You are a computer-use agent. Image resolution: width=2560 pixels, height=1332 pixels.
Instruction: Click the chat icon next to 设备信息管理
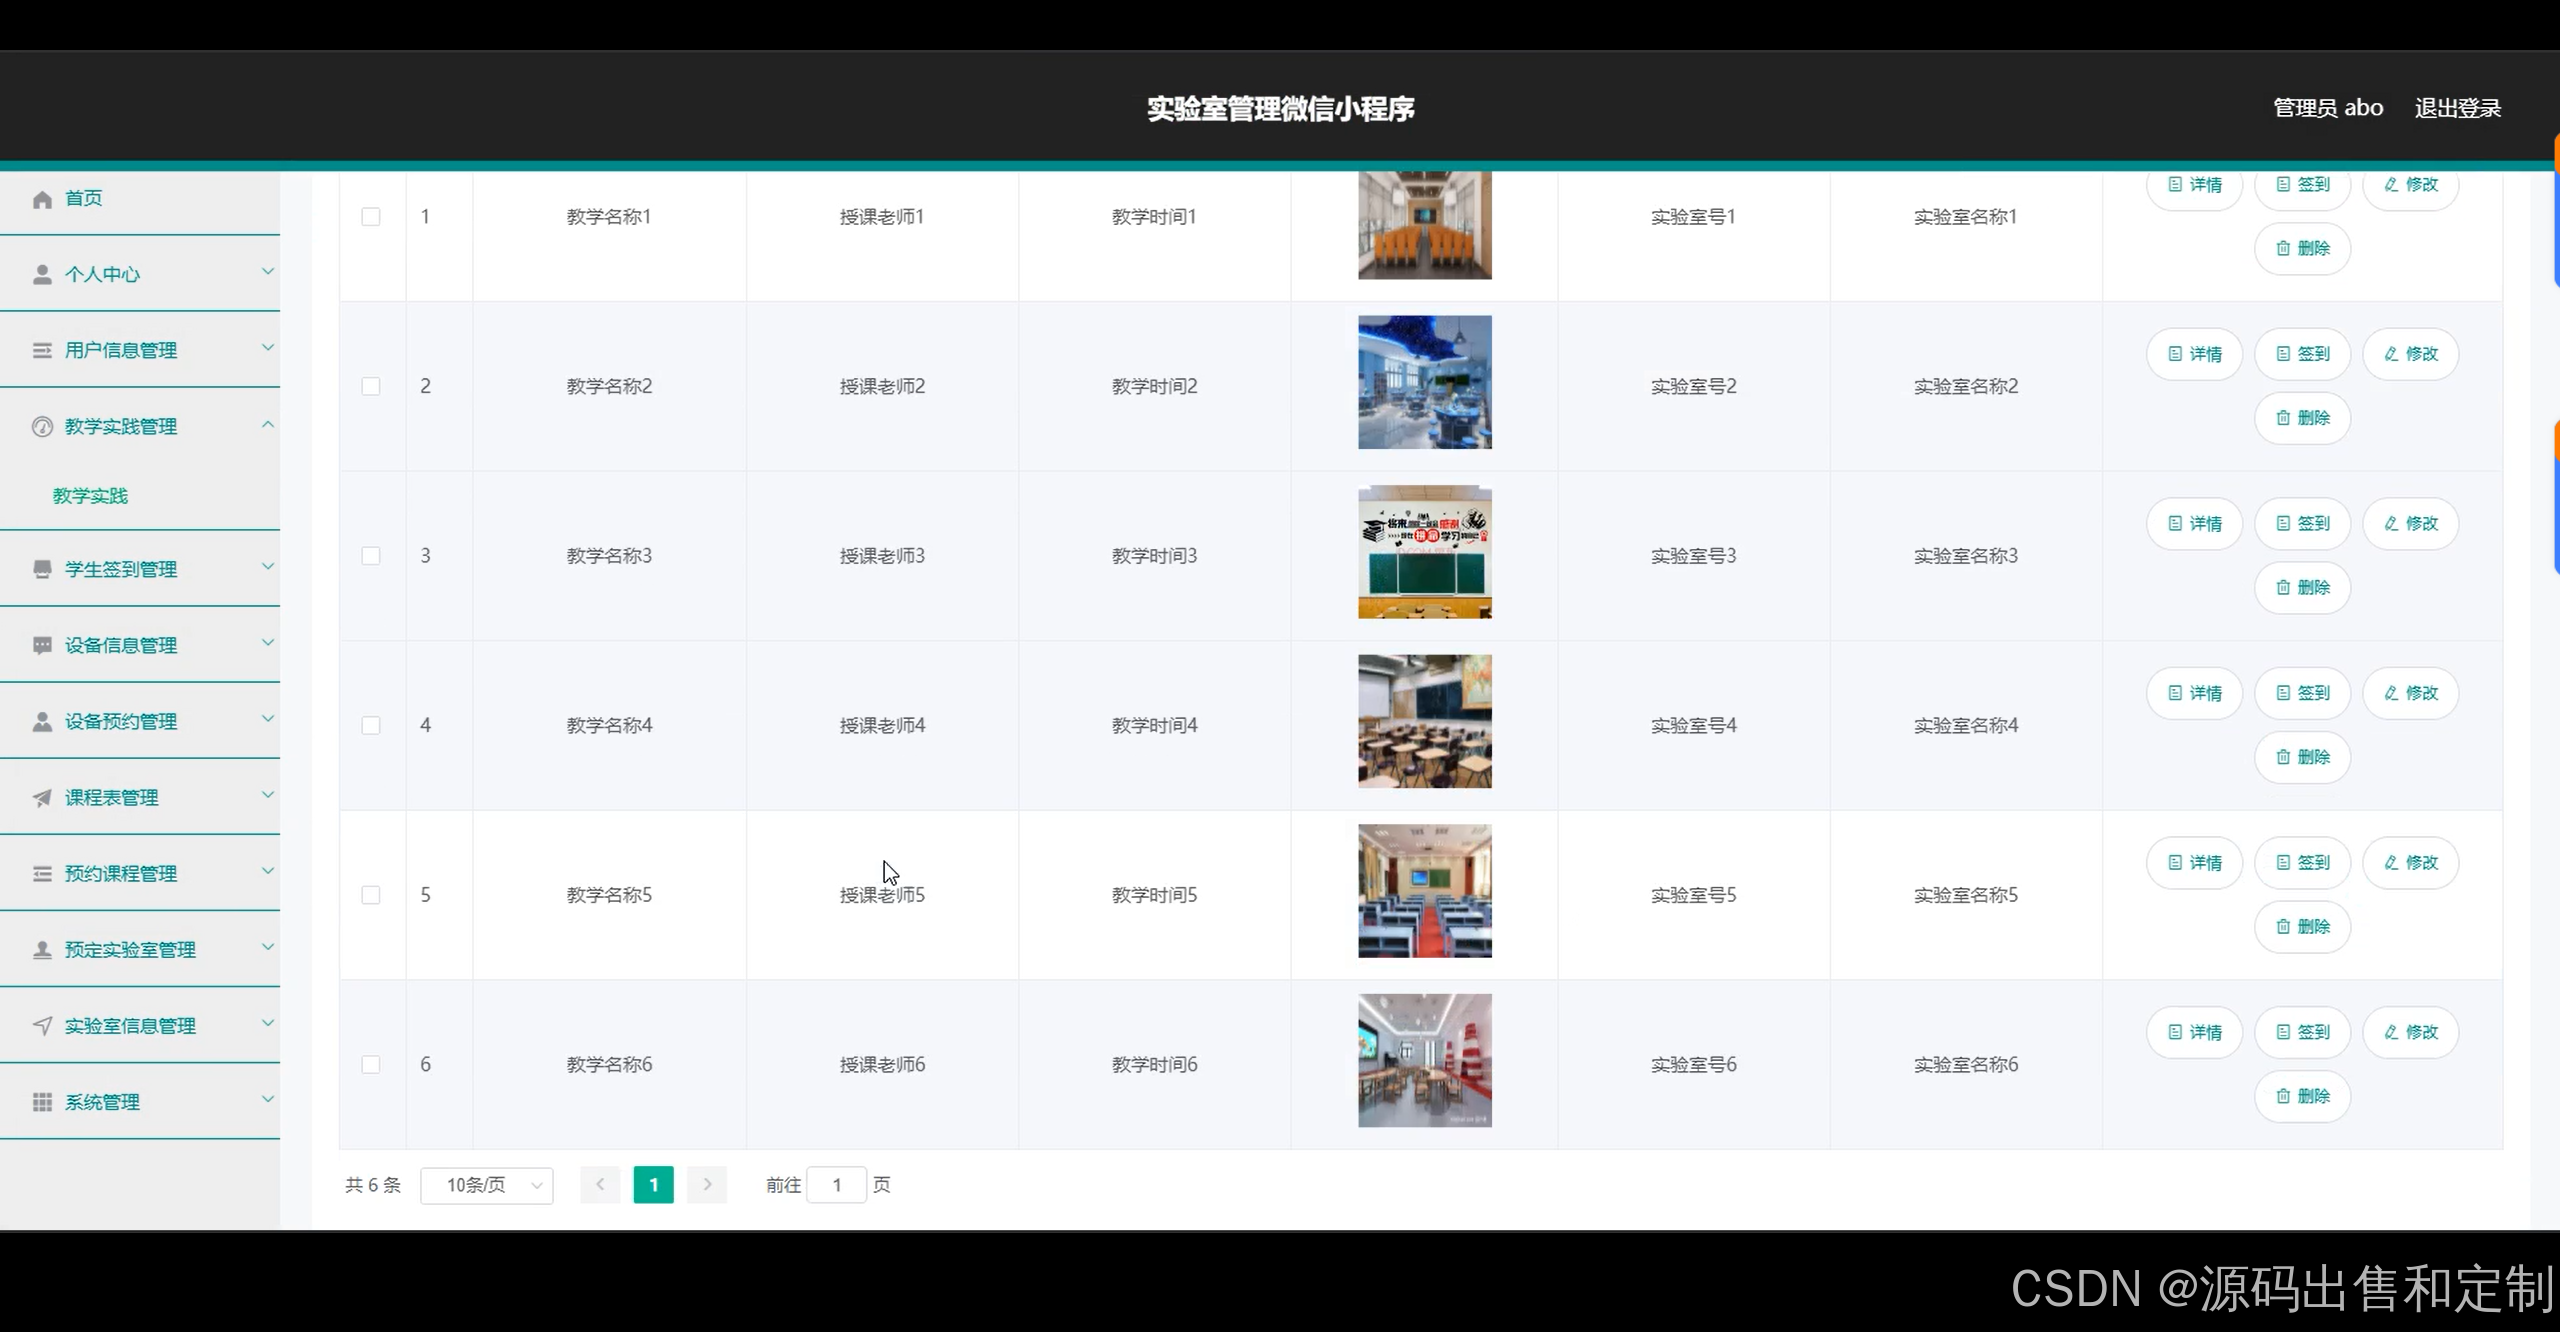click(42, 645)
